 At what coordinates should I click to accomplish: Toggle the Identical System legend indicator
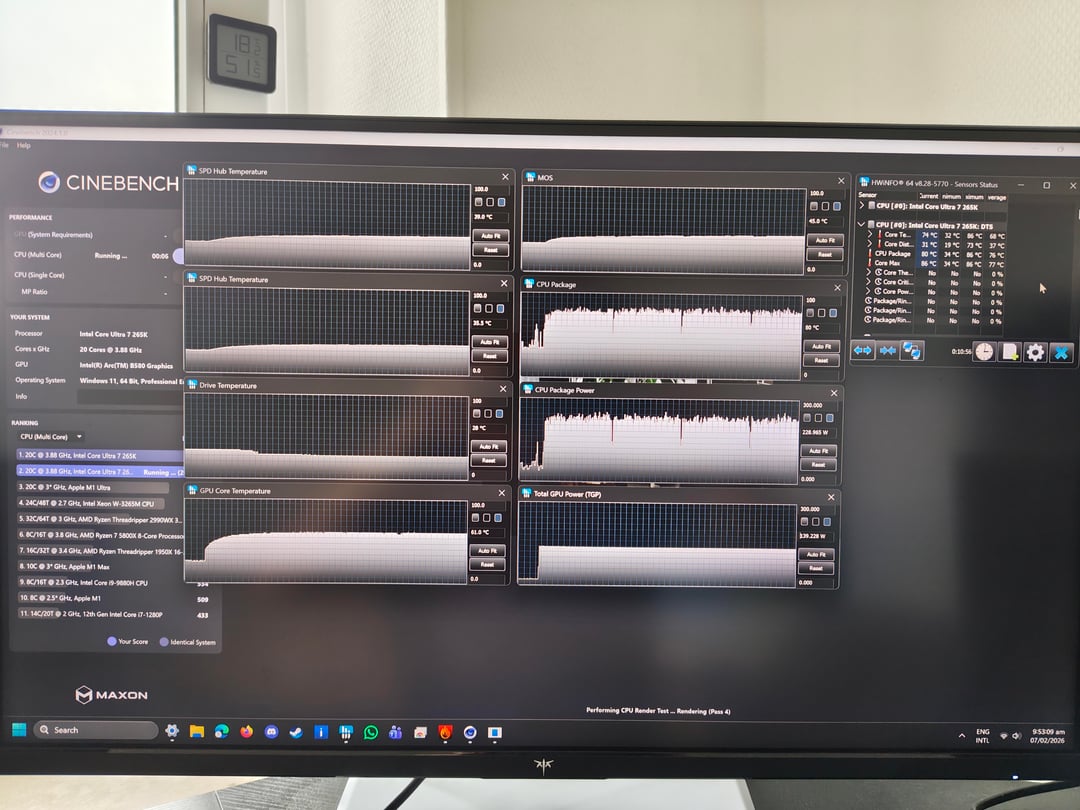click(x=164, y=642)
